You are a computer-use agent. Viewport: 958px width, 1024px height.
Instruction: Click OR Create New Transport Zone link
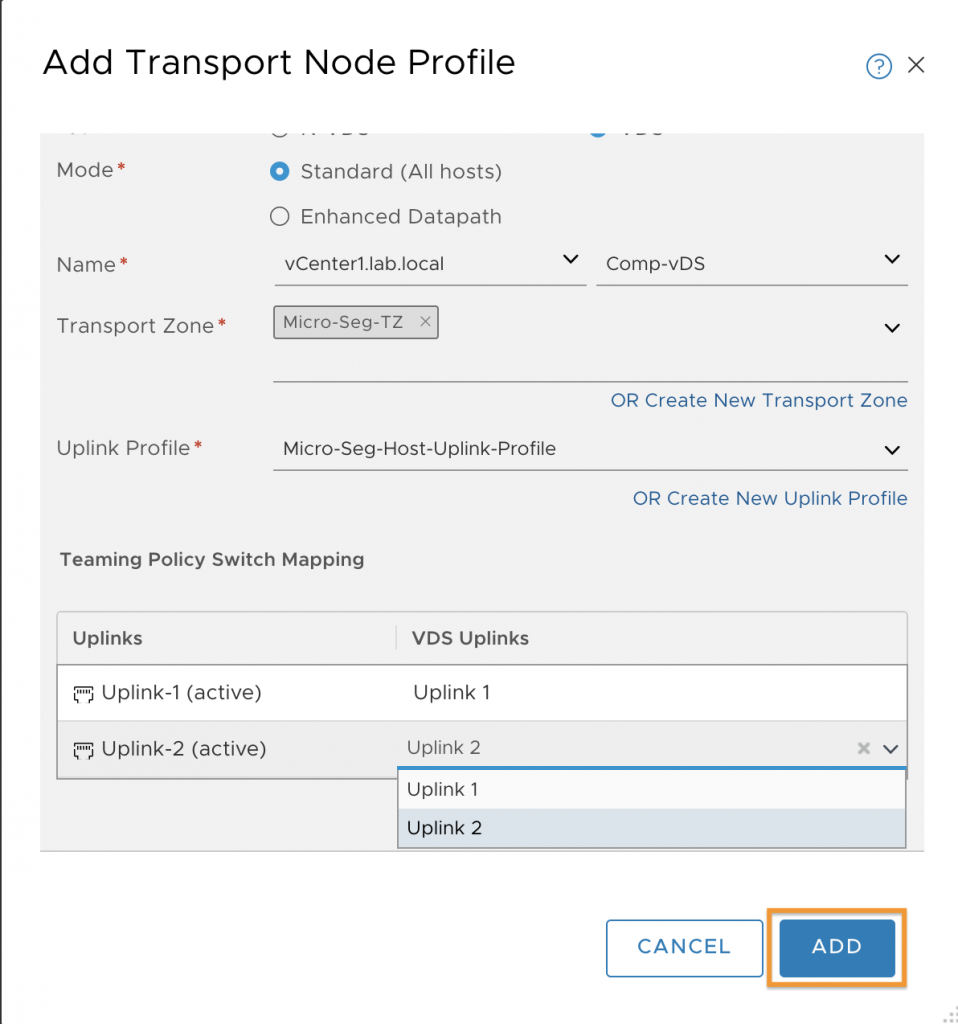(x=759, y=400)
